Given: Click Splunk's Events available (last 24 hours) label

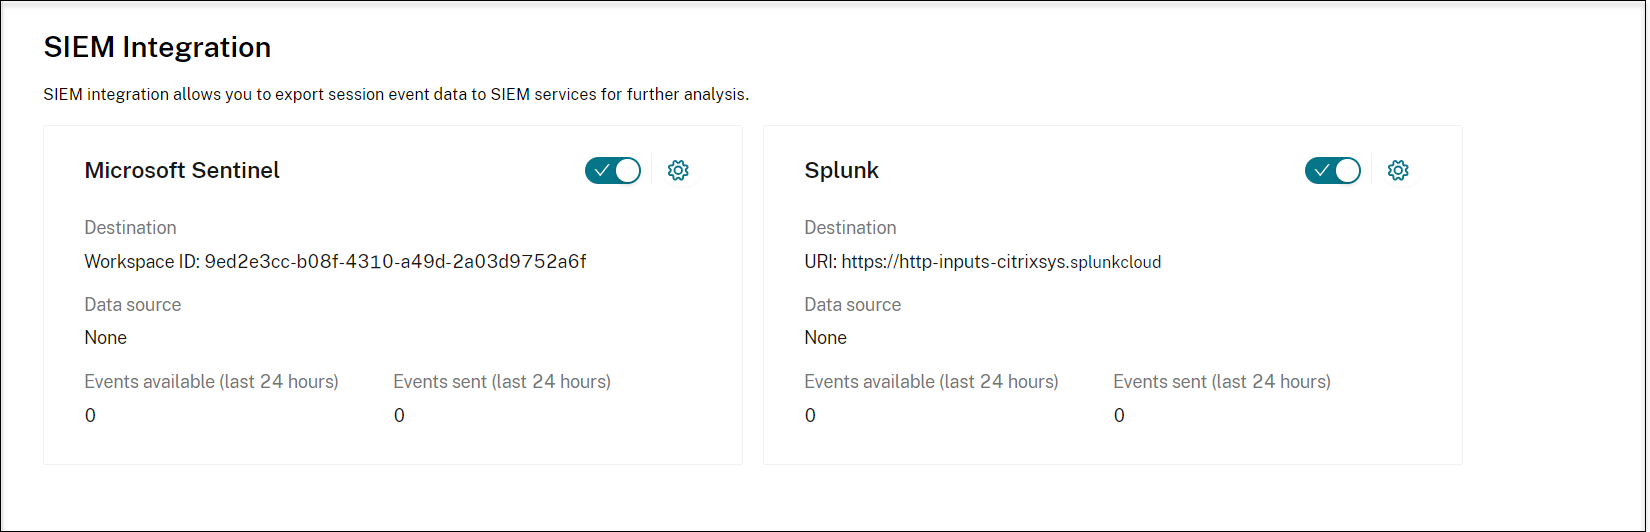Looking at the screenshot, I should click(931, 382).
